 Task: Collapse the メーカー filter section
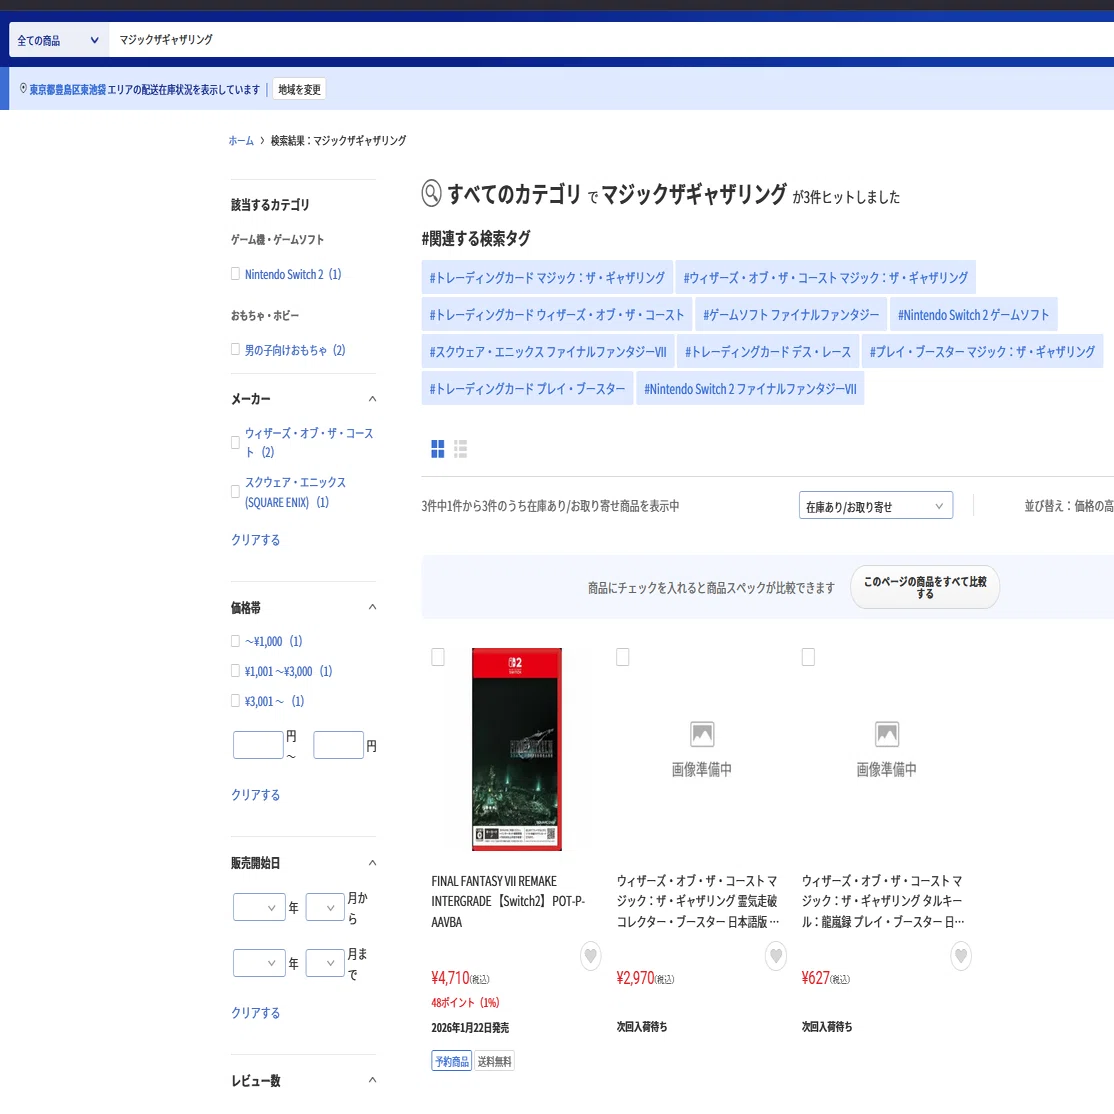(372, 399)
